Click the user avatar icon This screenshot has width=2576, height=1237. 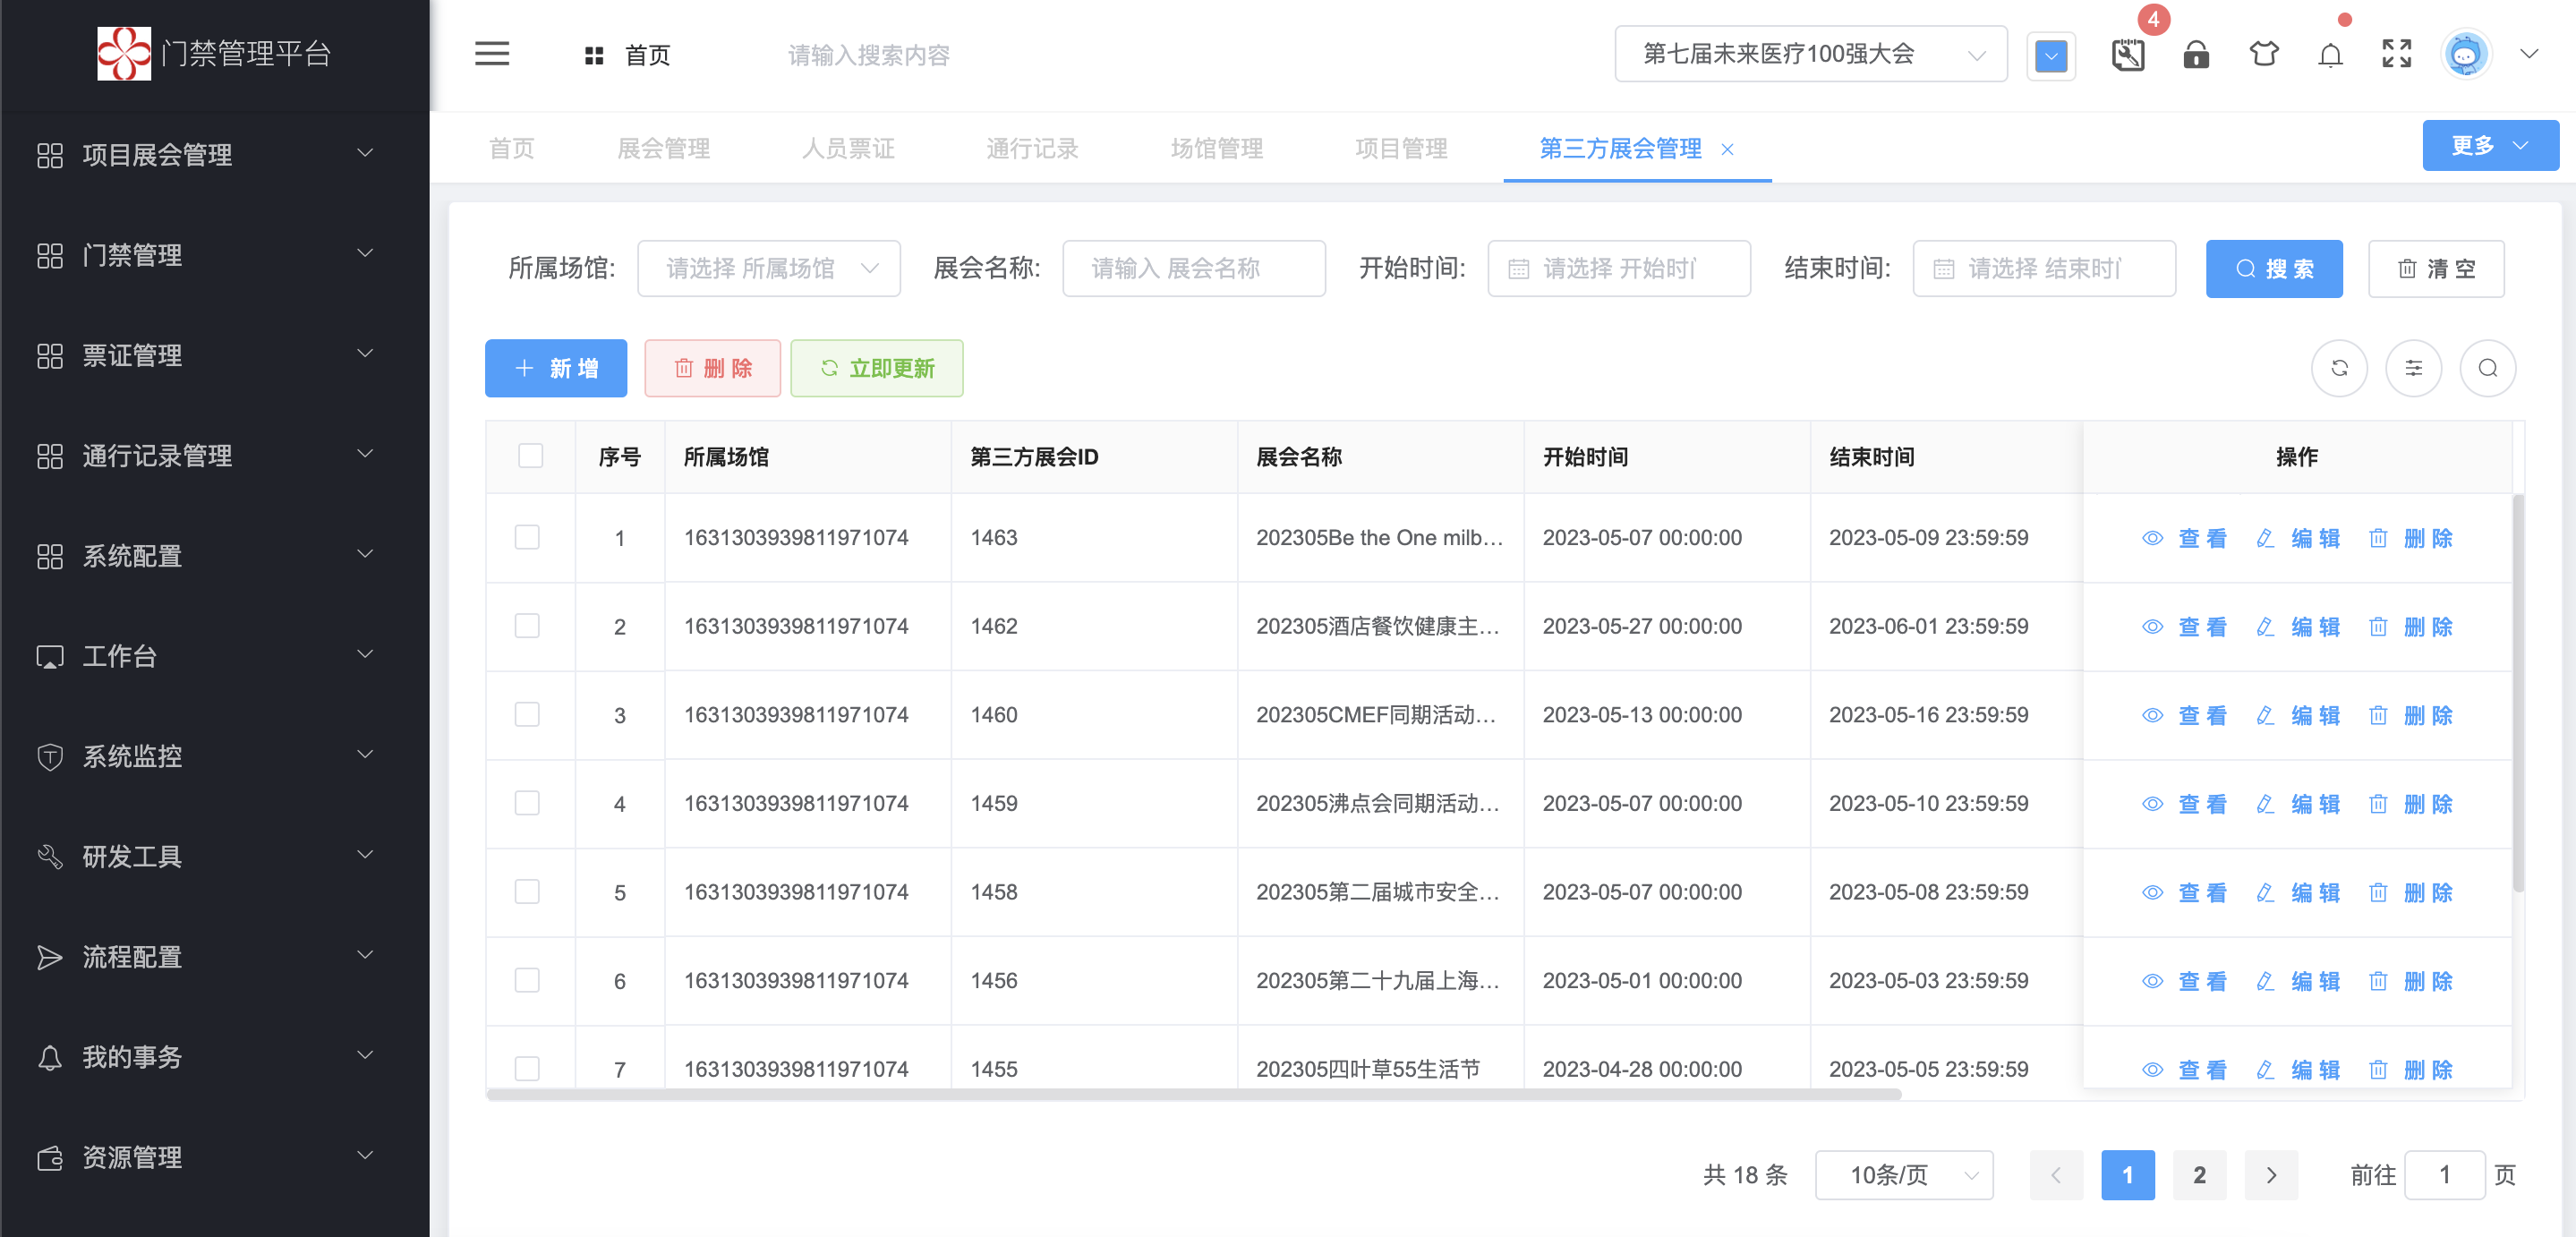(x=2465, y=54)
